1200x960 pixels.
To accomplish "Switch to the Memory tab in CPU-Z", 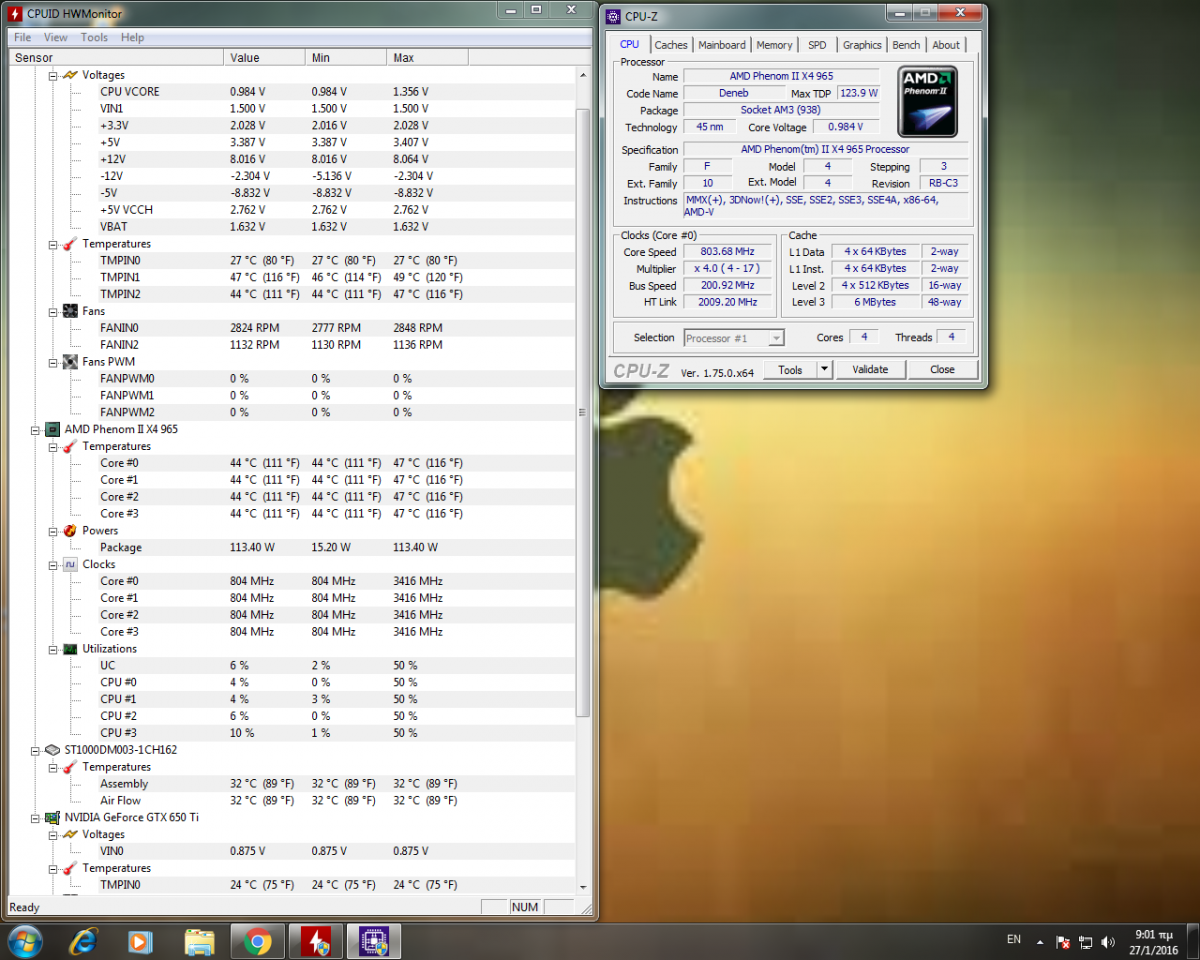I will click(x=774, y=45).
